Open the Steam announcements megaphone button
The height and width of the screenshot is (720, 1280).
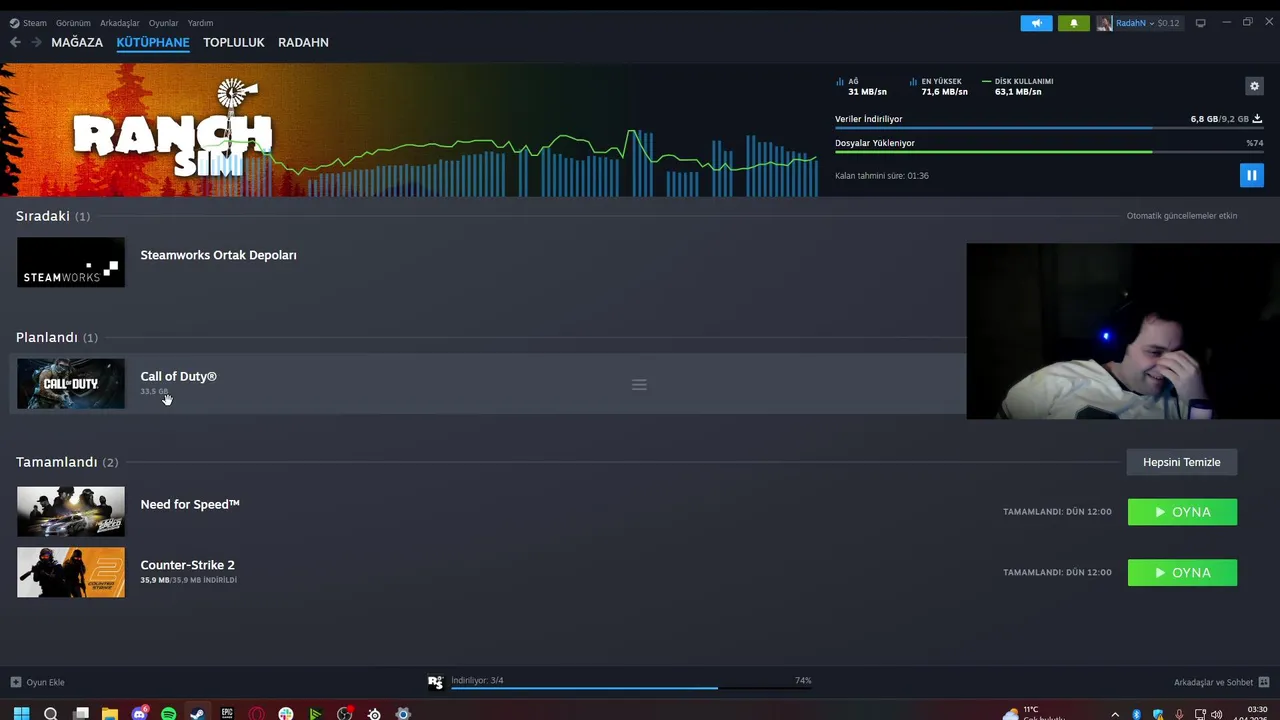coord(1036,23)
